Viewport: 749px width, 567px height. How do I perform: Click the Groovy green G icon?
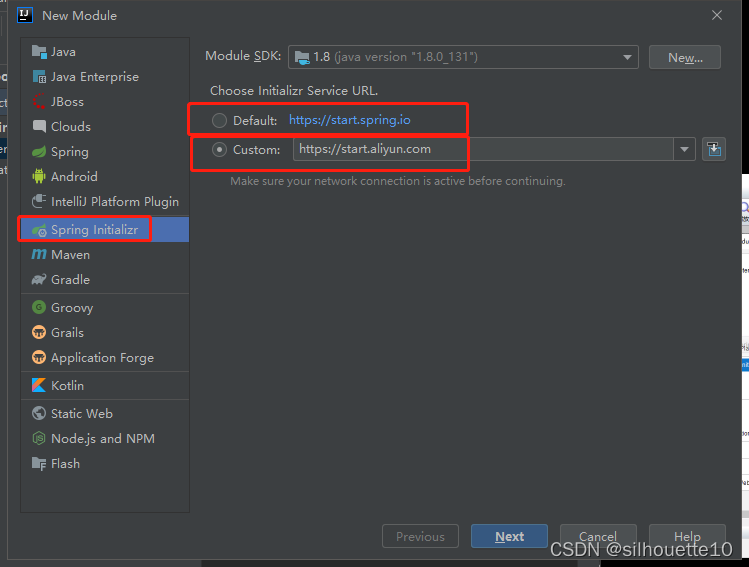tap(39, 307)
